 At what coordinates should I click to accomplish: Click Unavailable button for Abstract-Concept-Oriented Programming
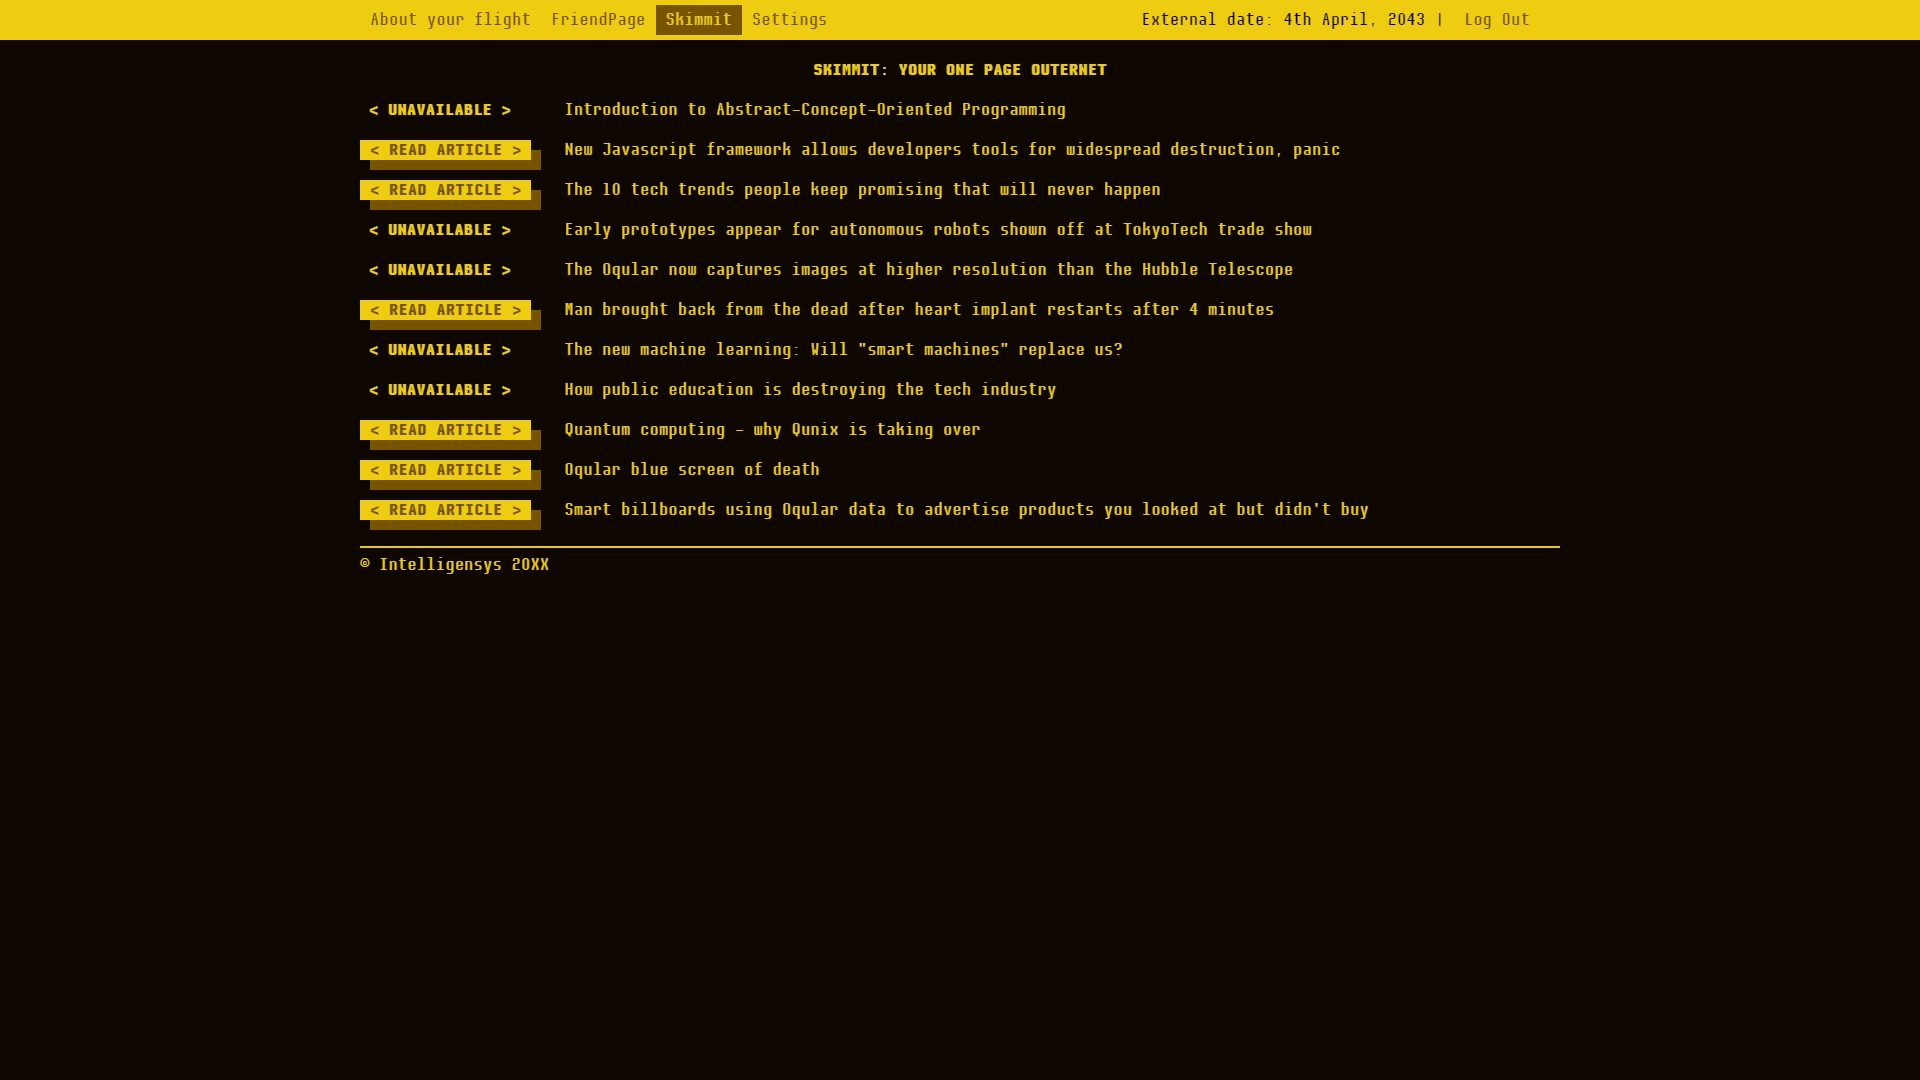(440, 110)
